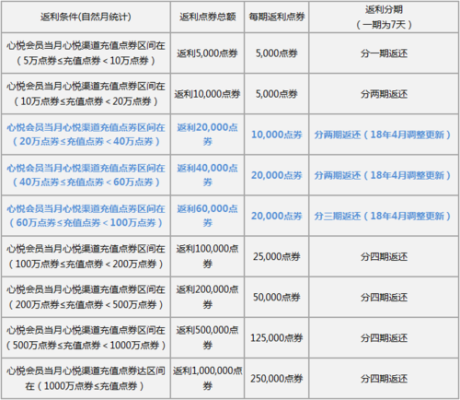460x400 pixels.
Task: Click 分四期返还 in the 50,000点券 row
Action: (x=384, y=297)
